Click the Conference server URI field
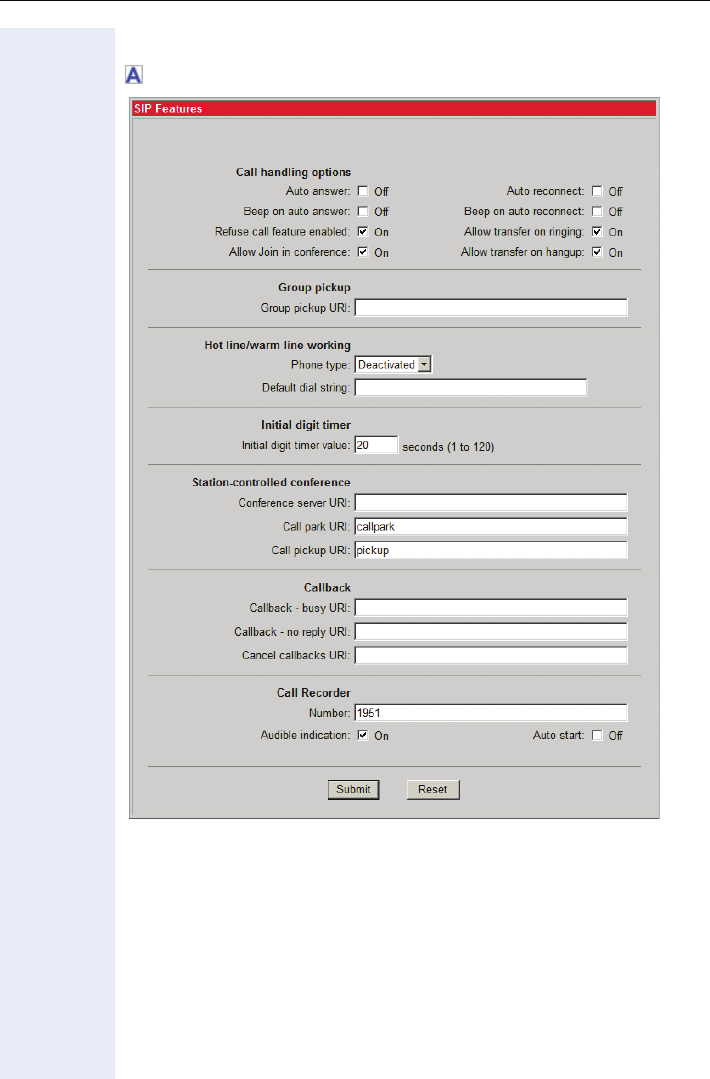Screen dimensions: 710x1079 pyautogui.click(x=491, y=503)
